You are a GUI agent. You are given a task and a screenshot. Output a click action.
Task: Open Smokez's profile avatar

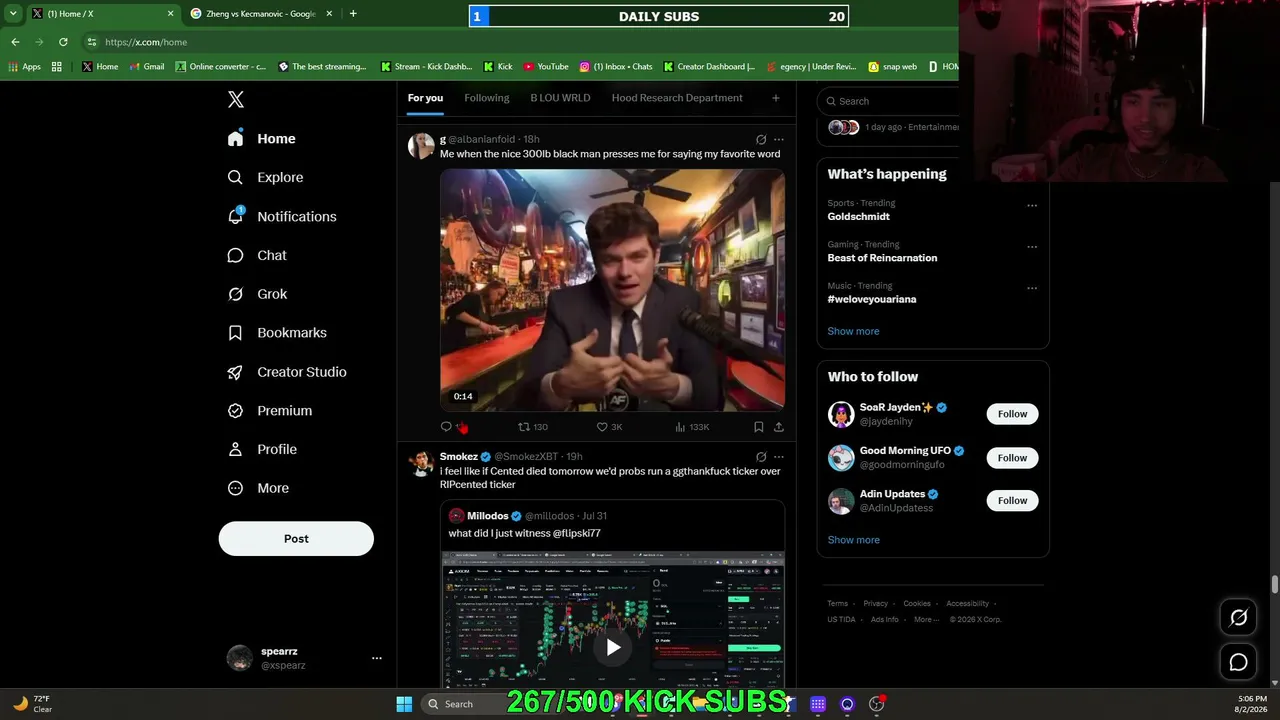(421, 463)
